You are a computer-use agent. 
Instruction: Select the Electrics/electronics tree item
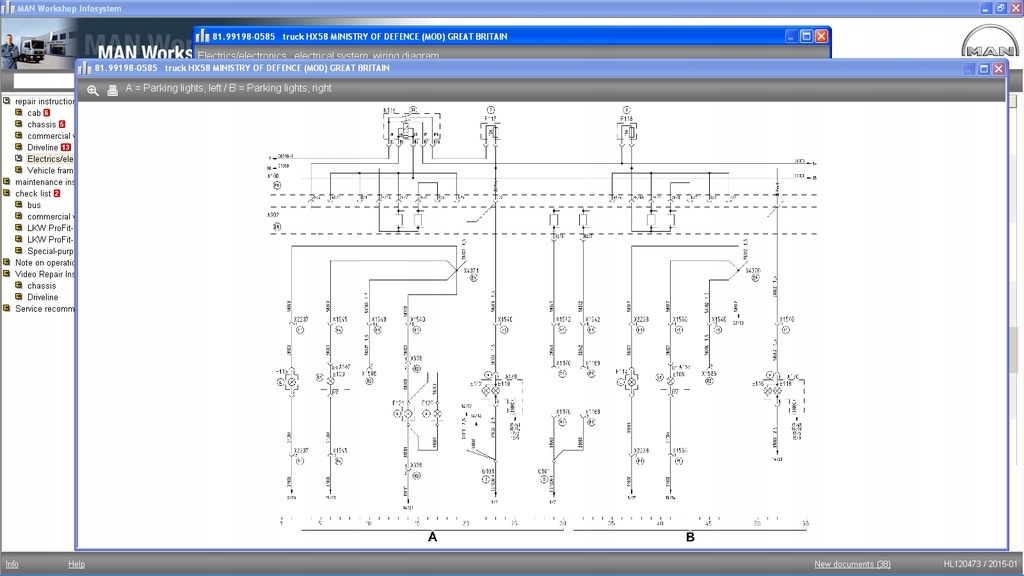(50, 159)
